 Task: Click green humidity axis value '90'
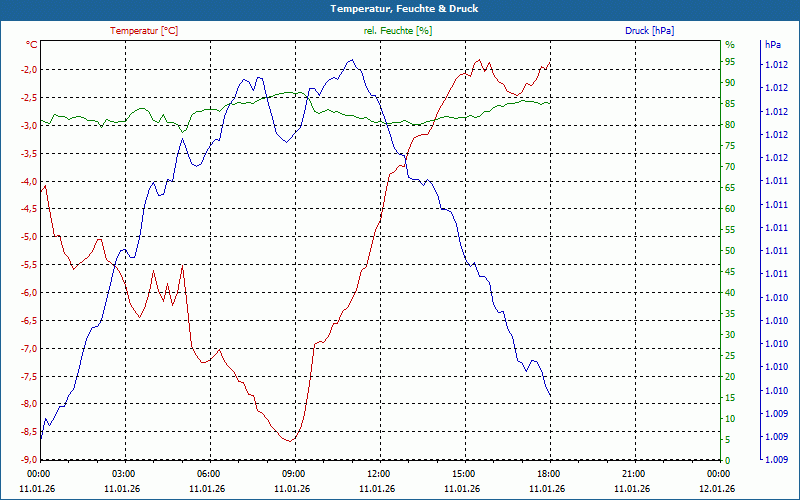pos(730,83)
